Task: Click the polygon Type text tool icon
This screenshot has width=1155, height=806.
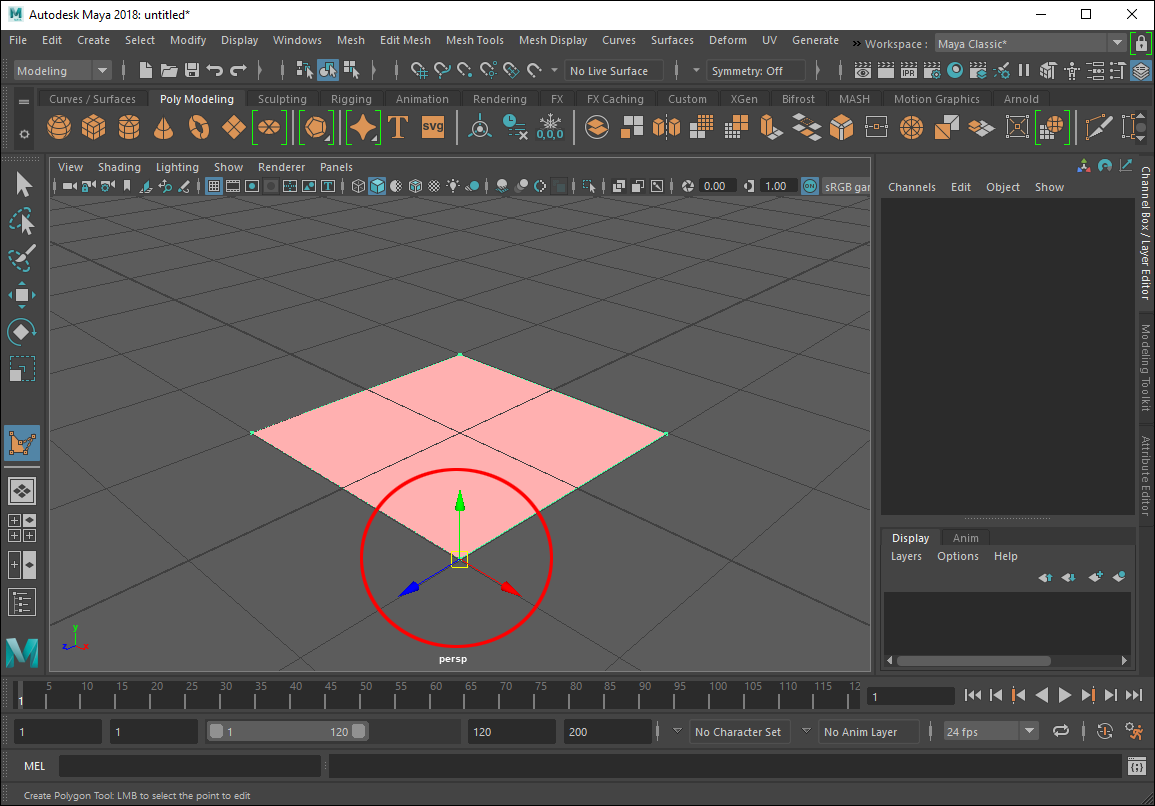Action: click(x=398, y=127)
